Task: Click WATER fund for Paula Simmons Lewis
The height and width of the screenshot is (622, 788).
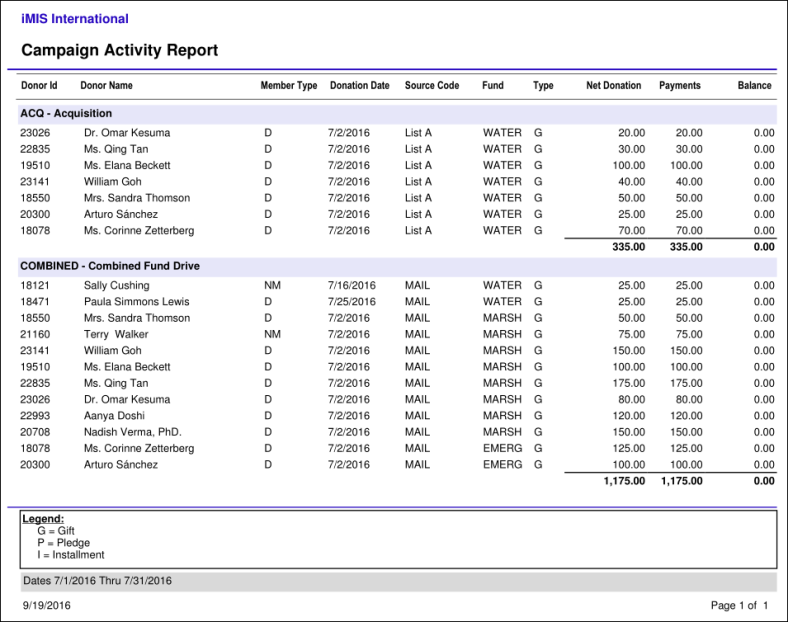Action: (503, 302)
